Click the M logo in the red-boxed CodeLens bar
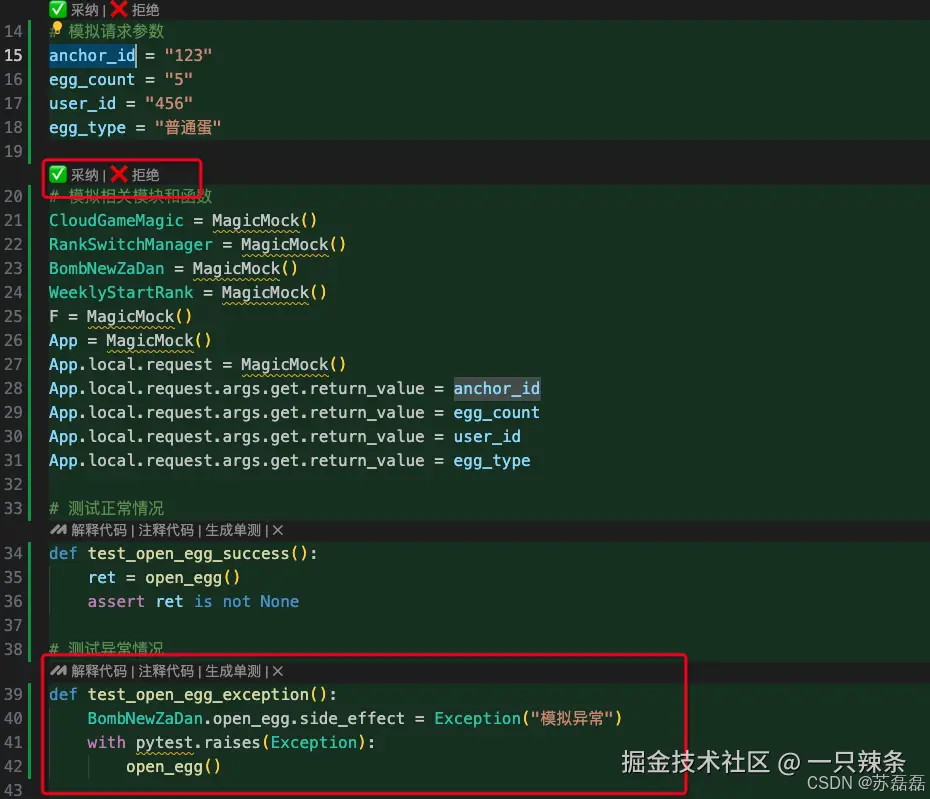930x799 pixels. [60, 671]
